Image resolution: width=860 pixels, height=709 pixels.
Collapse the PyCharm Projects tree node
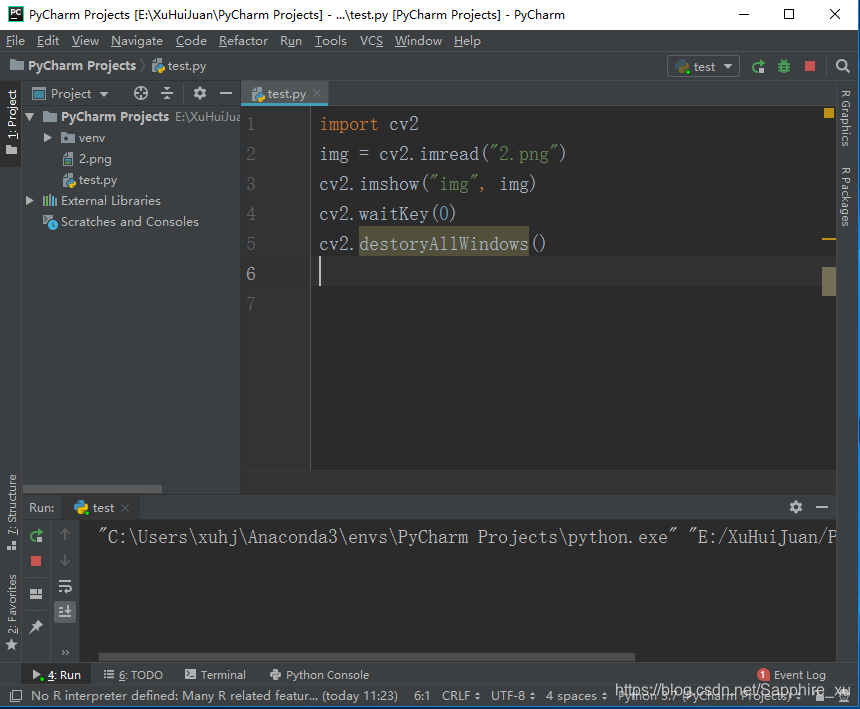30,116
